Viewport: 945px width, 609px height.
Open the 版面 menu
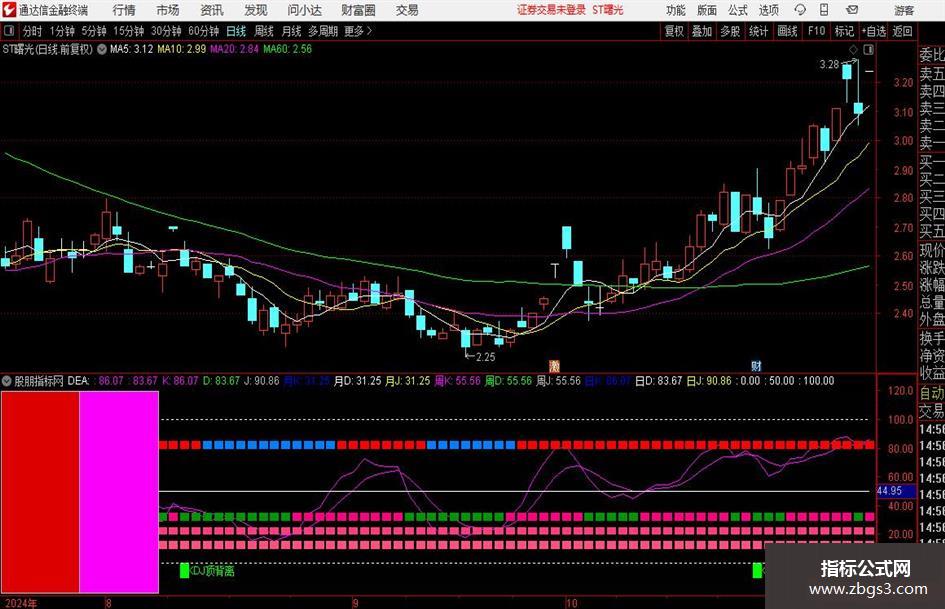point(706,10)
